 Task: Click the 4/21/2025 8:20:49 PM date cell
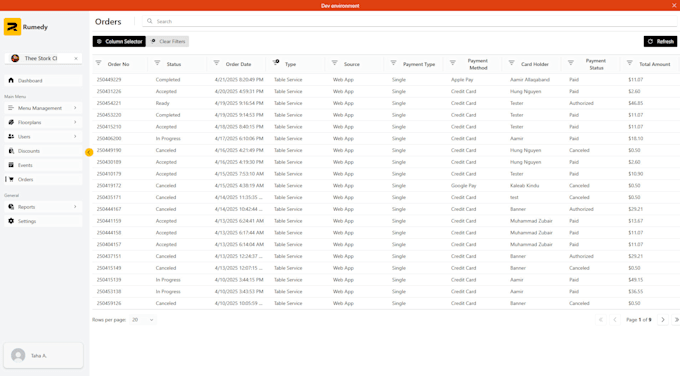(239, 80)
